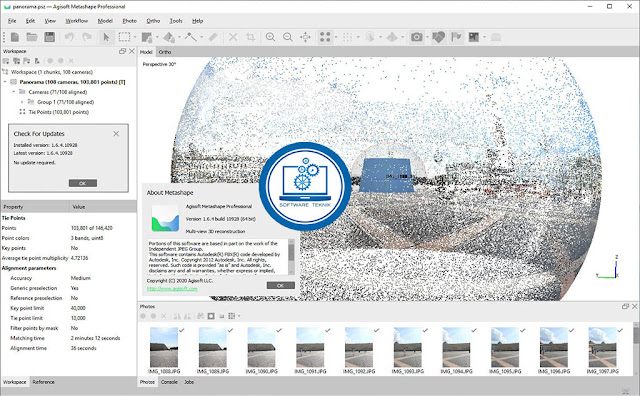Click the Show Images picture icon
Image resolution: width=640 pixels, height=396 pixels.
pyautogui.click(x=474, y=37)
